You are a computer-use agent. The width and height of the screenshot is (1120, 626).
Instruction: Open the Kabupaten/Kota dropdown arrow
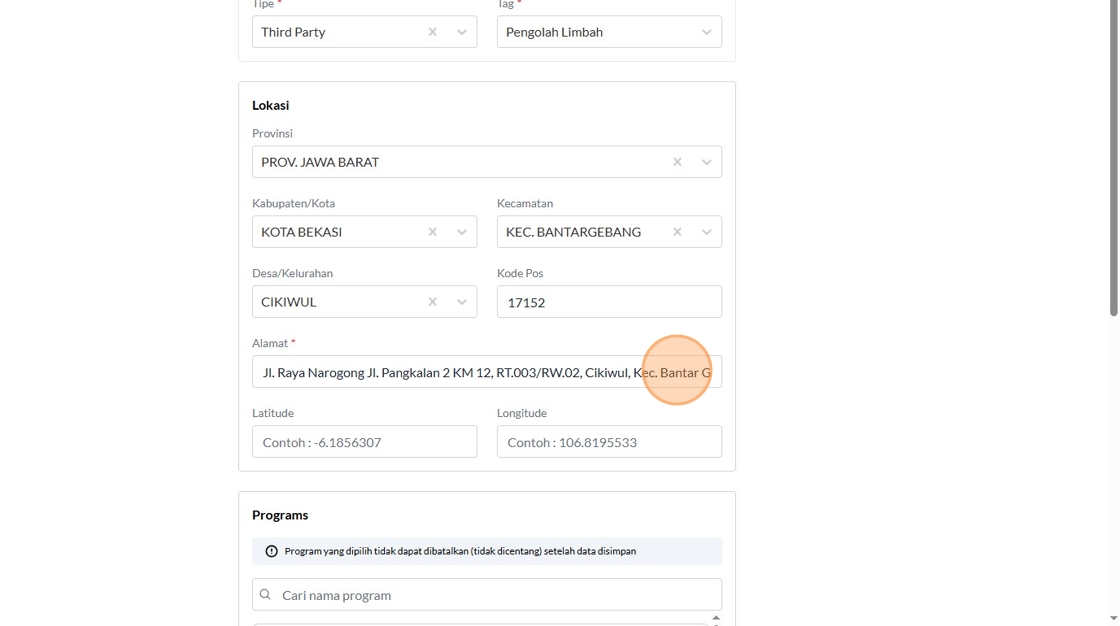click(462, 232)
